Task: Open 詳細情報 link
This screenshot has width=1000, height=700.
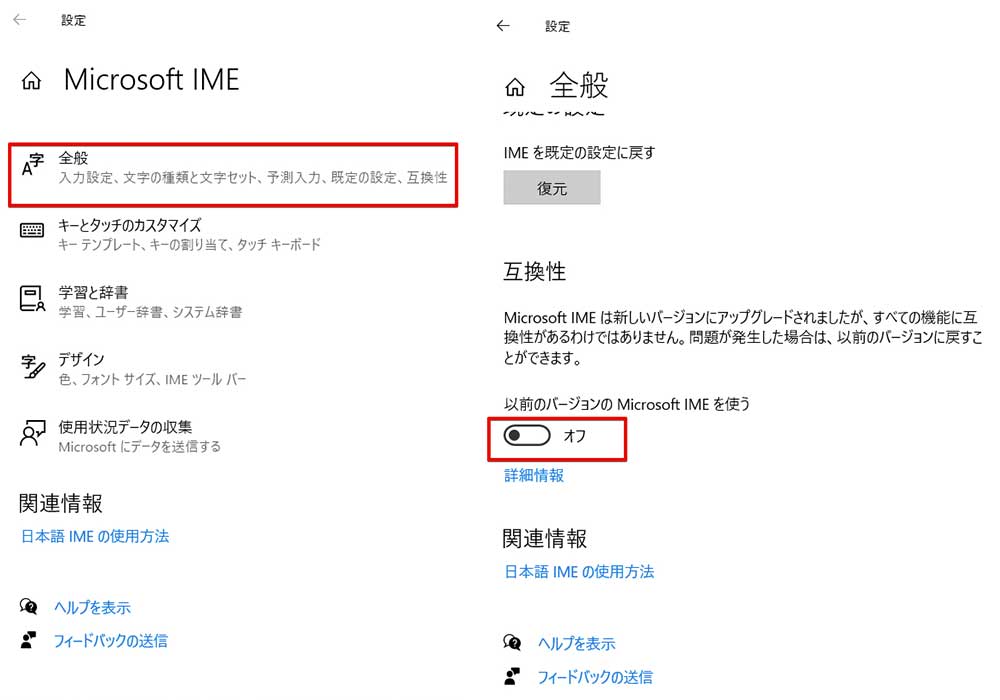Action: (534, 475)
